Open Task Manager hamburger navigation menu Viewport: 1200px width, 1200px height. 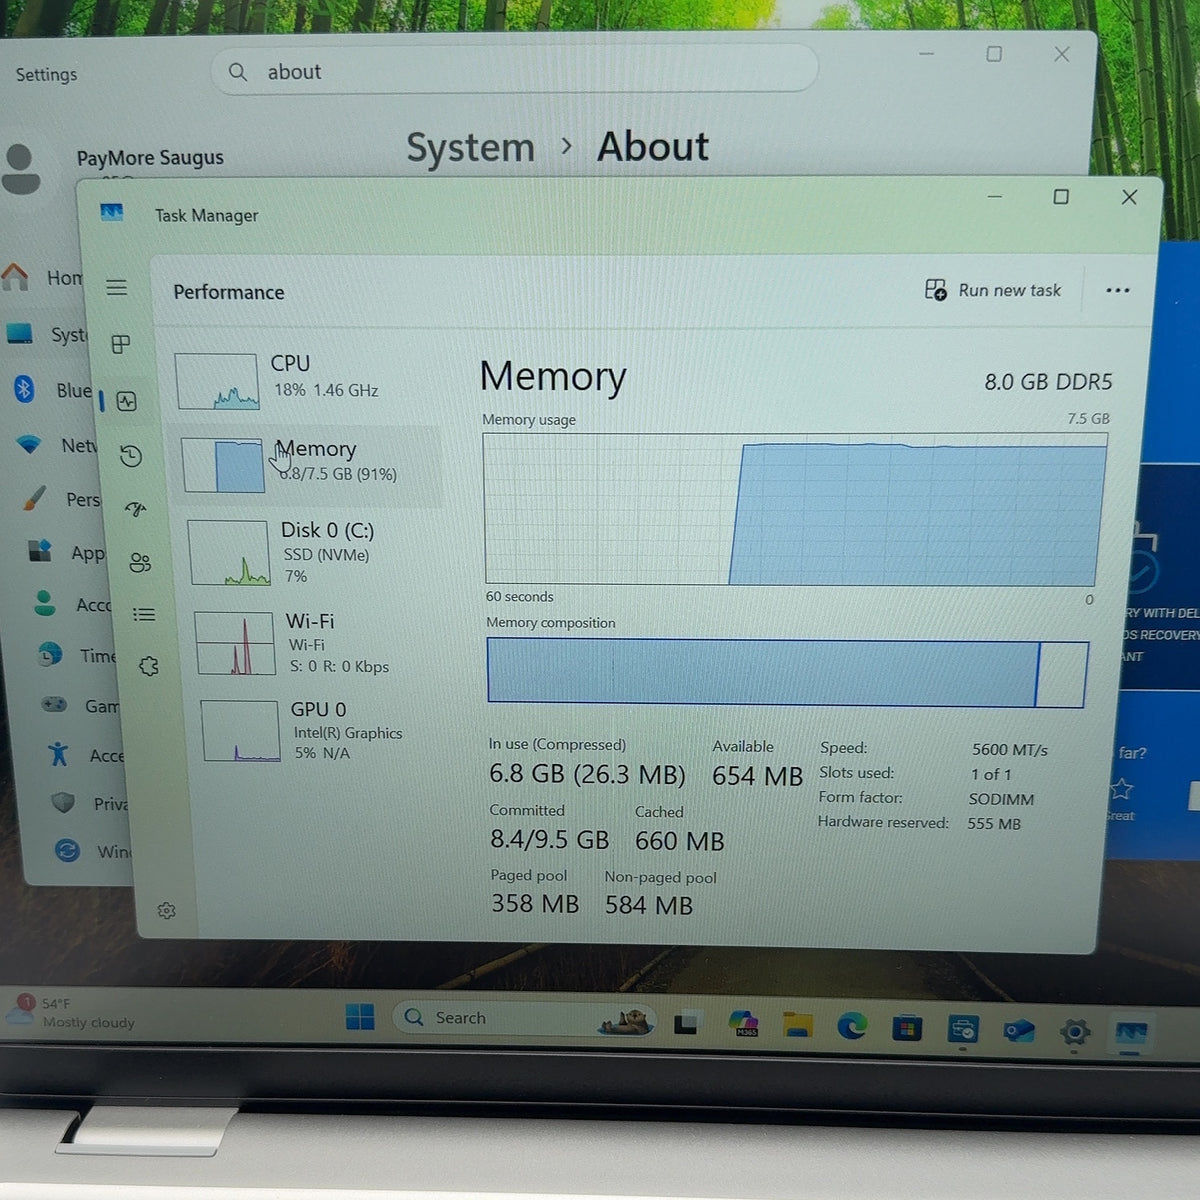pos(117,288)
